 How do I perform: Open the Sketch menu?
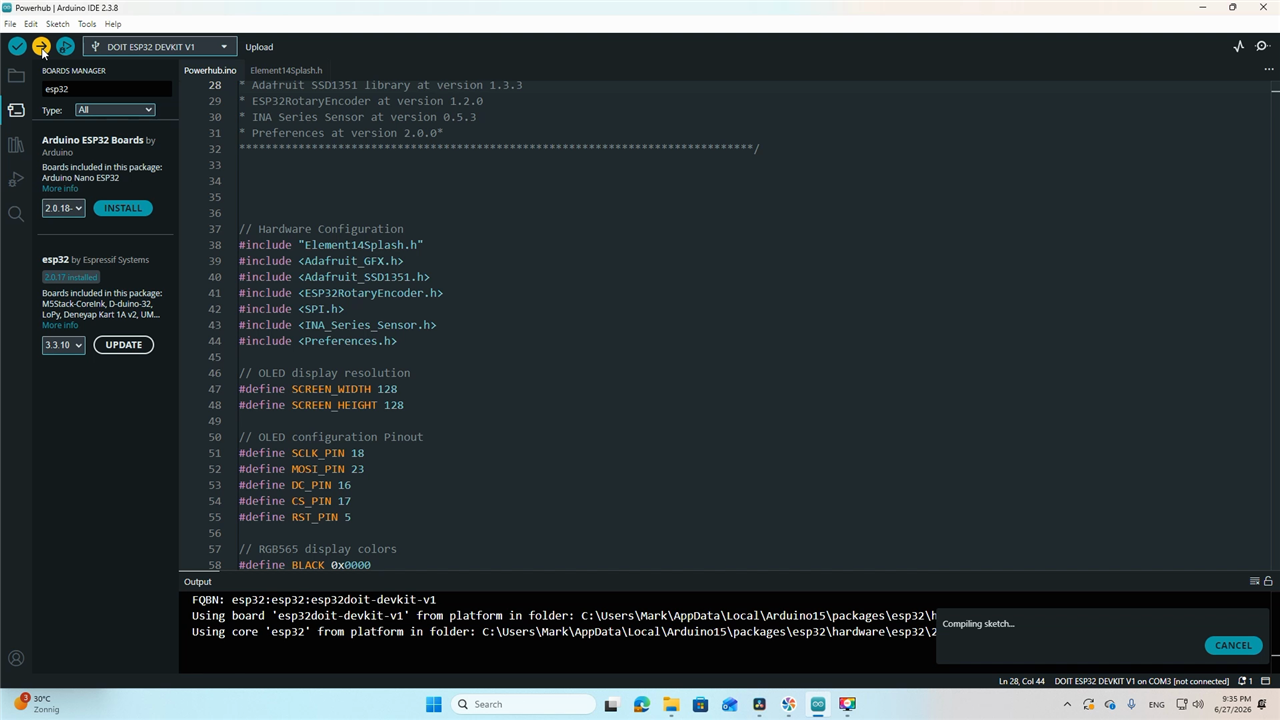(x=58, y=24)
